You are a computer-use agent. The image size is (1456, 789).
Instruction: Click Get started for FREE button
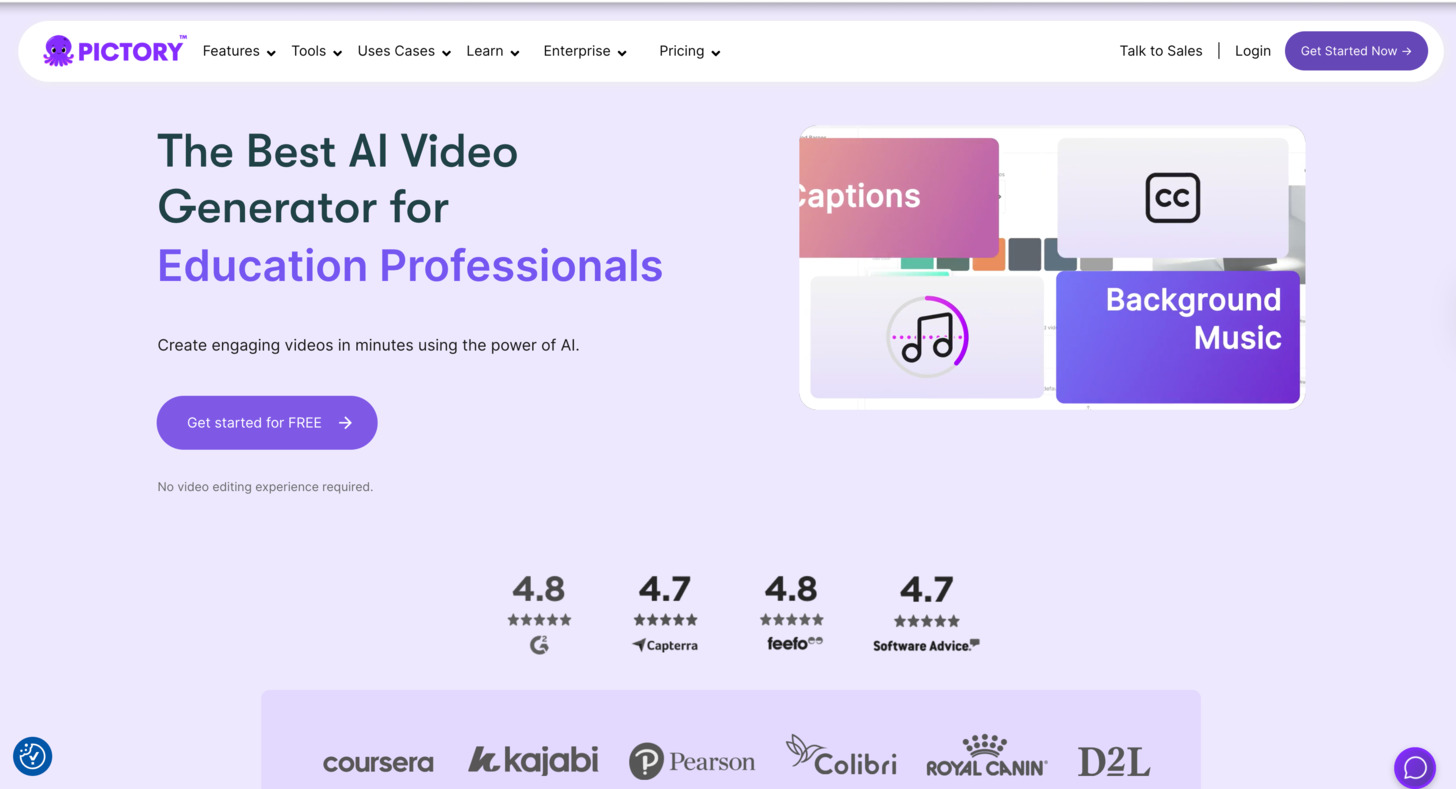267,423
